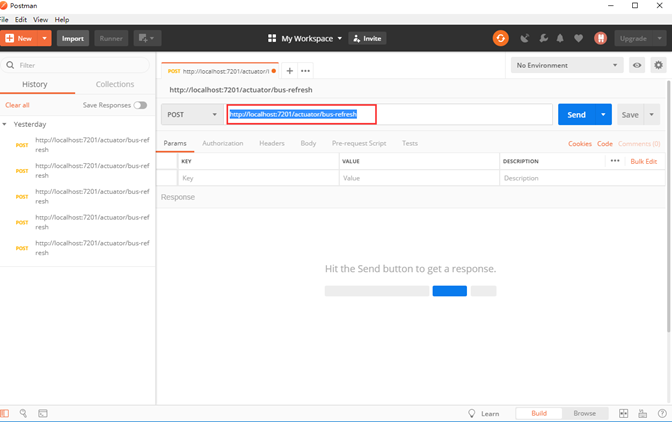The width and height of the screenshot is (672, 422).
Task: Click the request URL input field
Action: (x=389, y=114)
